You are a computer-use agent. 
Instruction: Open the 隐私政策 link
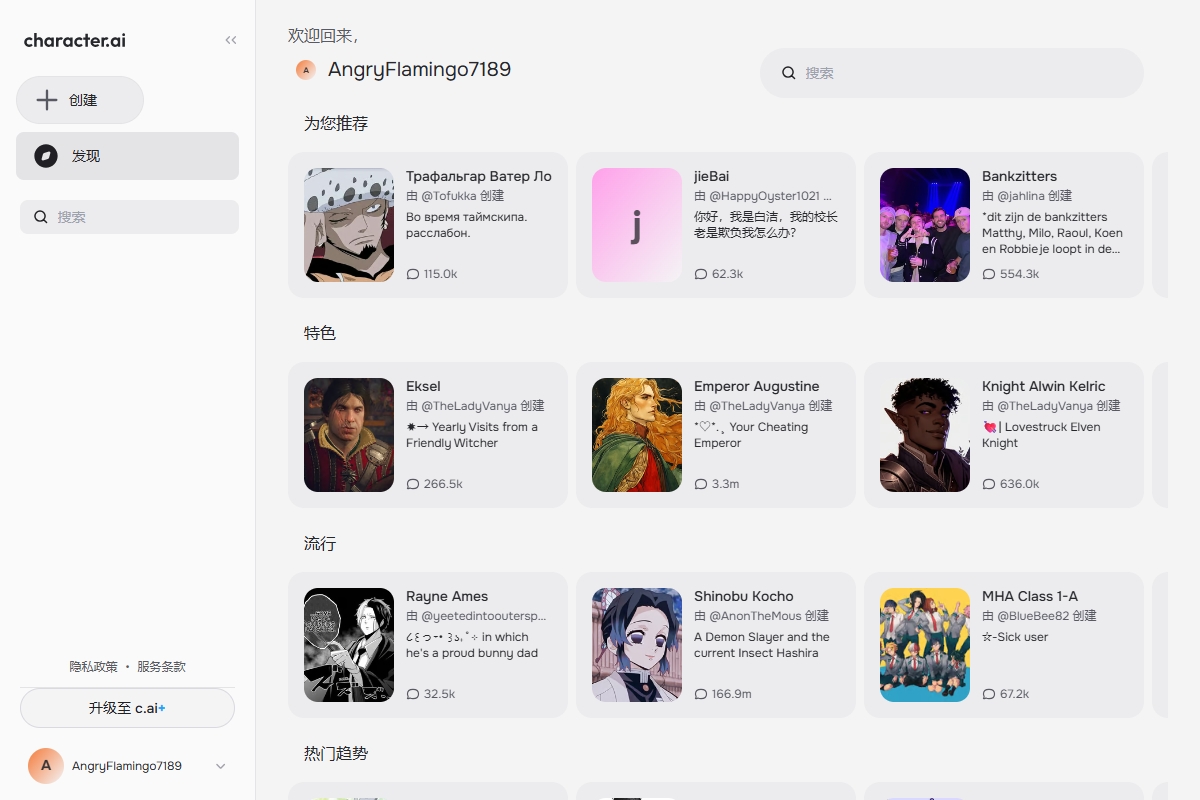(93, 667)
